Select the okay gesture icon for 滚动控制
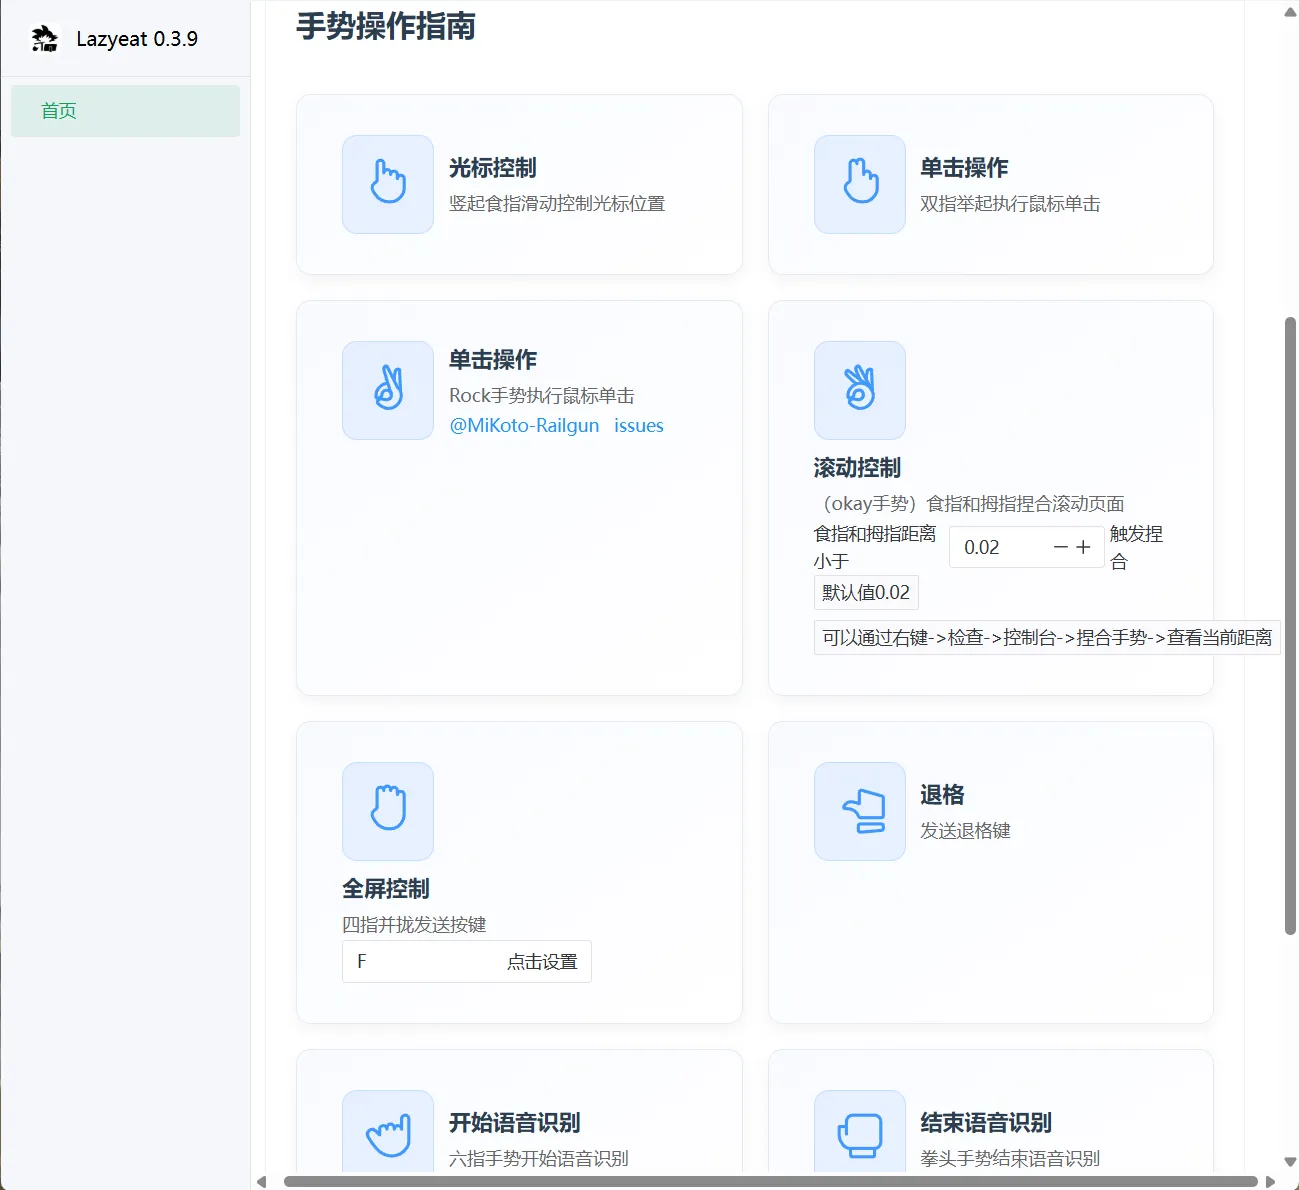Image resolution: width=1299 pixels, height=1190 pixels. (x=859, y=390)
